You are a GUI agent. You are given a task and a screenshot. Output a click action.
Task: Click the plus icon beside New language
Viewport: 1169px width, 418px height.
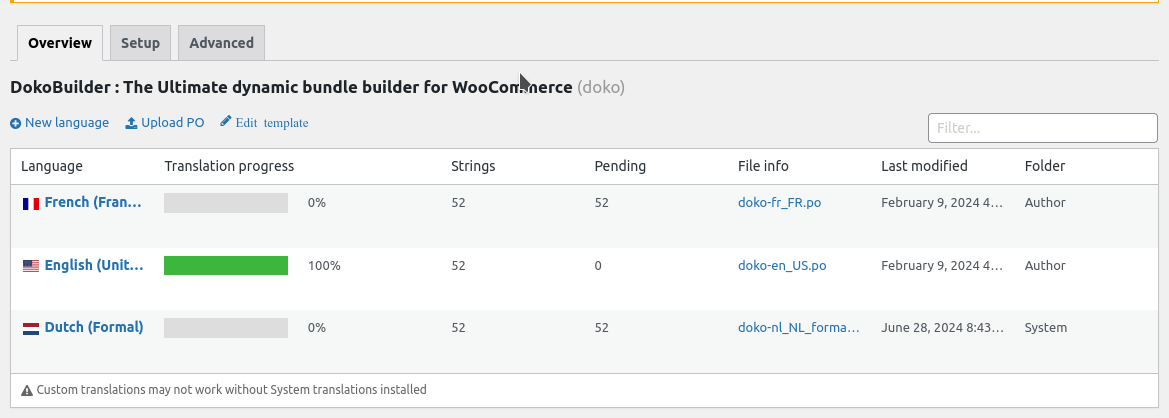[15, 123]
